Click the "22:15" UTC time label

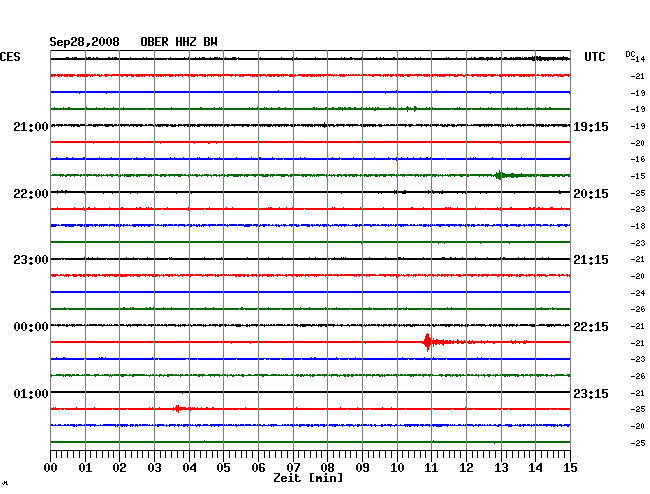591,327
